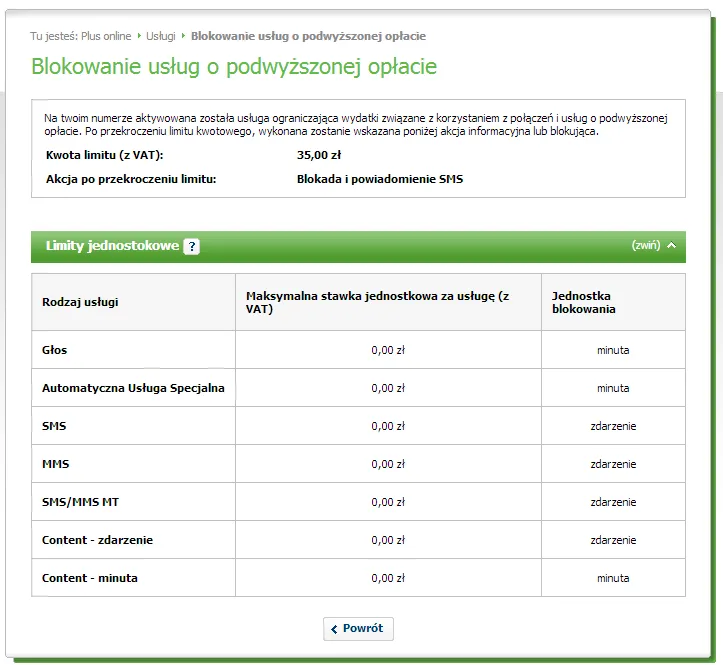
Task: Open the Usługi breadcrumb link
Action: (160, 36)
